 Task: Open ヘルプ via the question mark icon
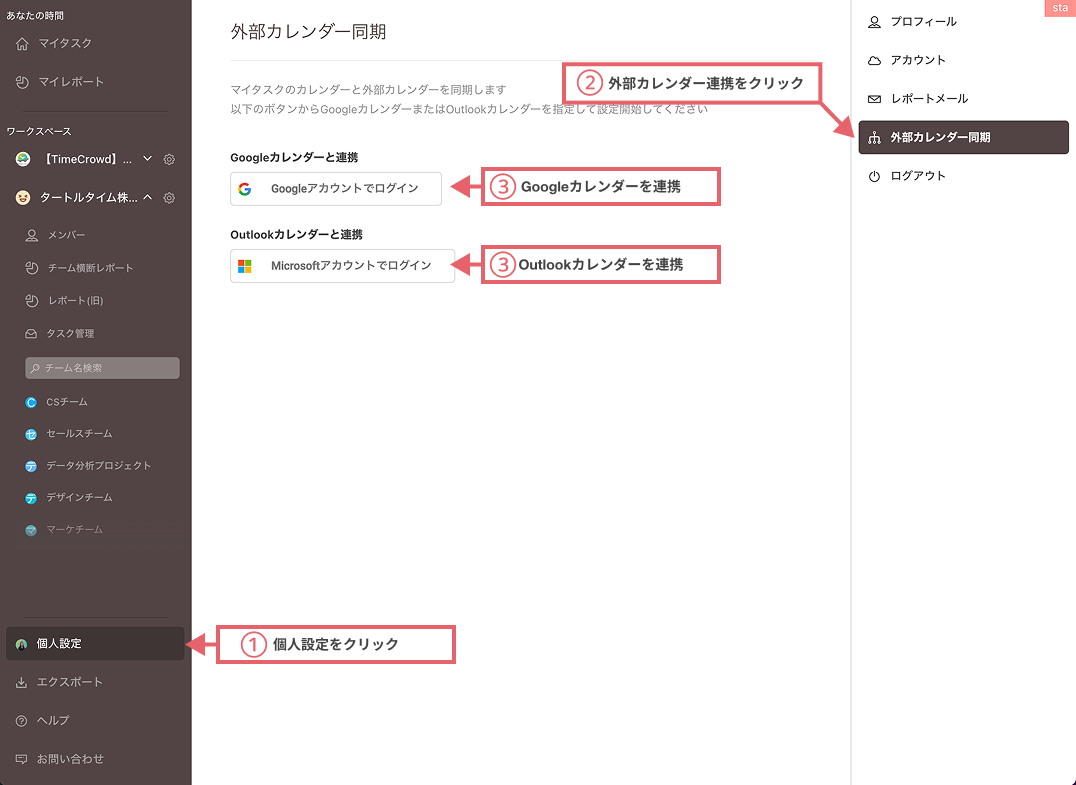[x=20, y=720]
